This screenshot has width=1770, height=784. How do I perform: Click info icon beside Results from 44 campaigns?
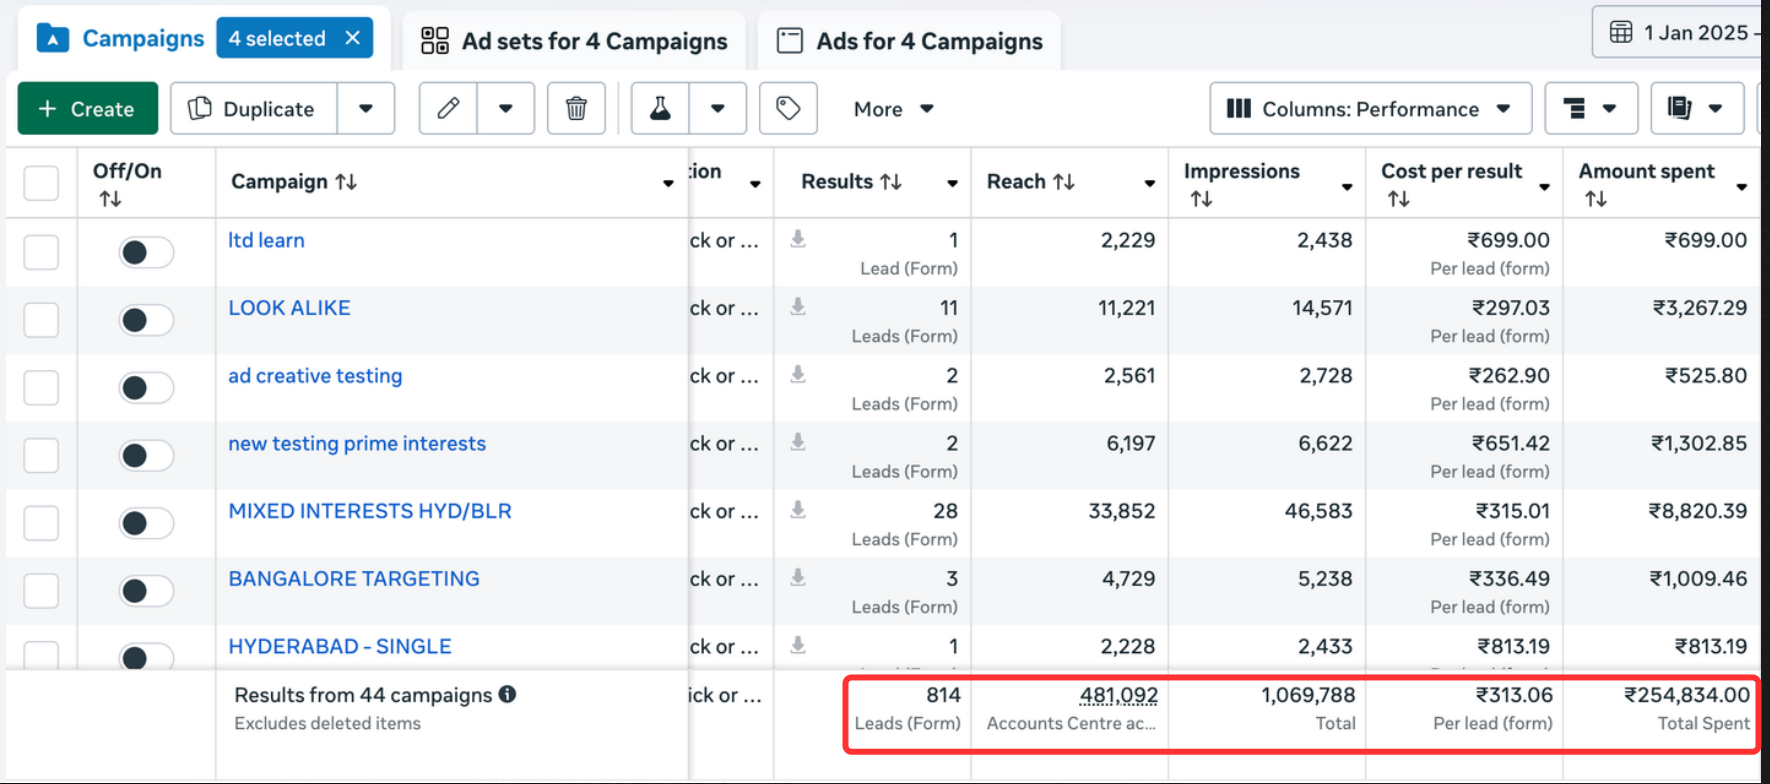click(x=508, y=694)
